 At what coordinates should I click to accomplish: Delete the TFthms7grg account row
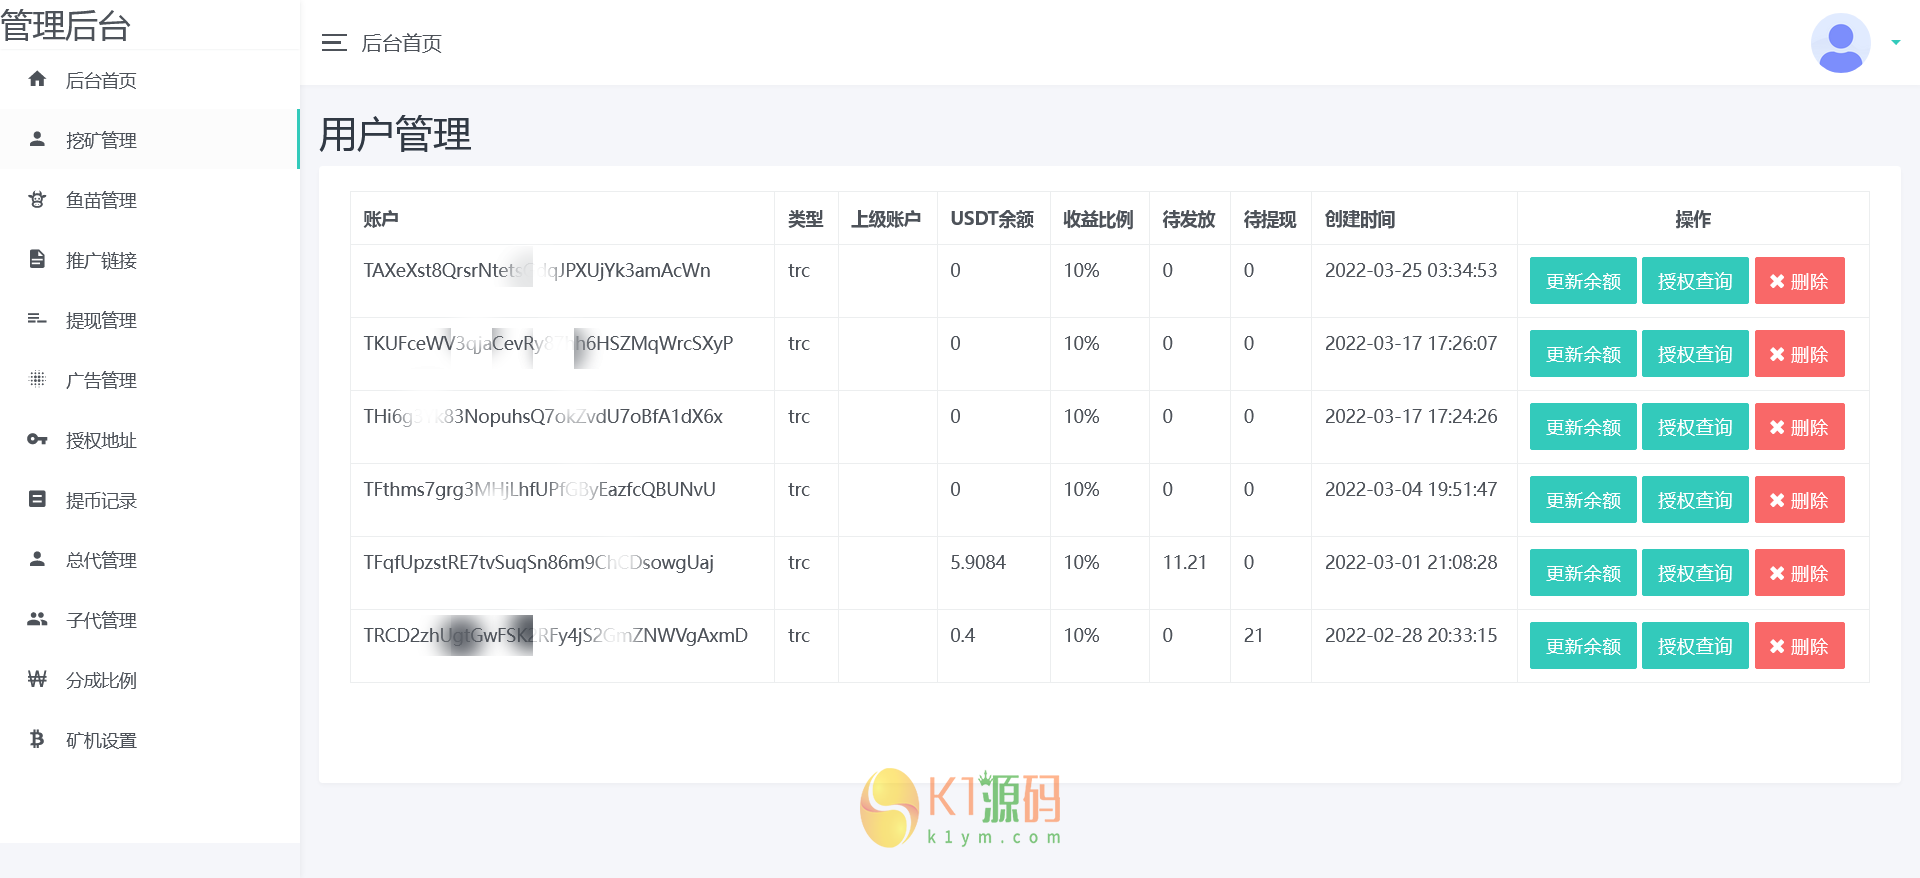coord(1800,500)
